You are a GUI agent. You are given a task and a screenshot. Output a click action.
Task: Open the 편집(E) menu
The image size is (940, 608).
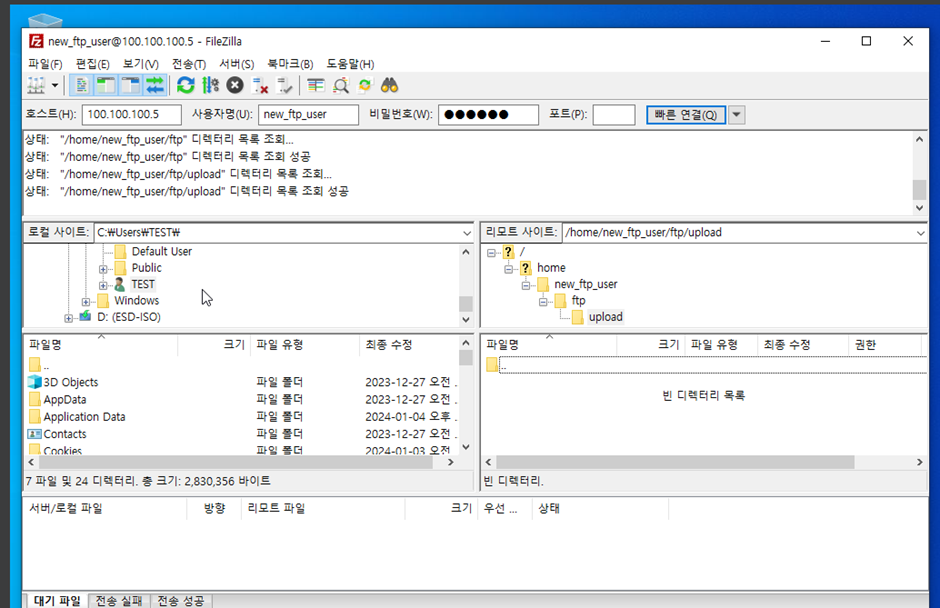click(92, 64)
